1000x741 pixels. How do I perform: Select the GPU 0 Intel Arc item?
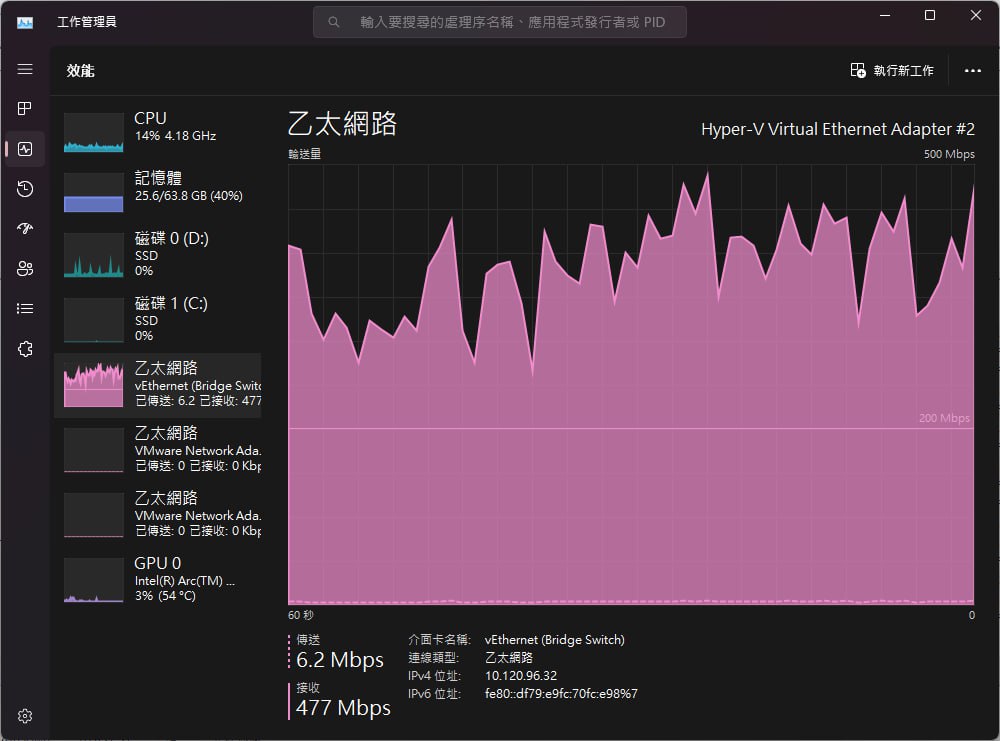(158, 580)
